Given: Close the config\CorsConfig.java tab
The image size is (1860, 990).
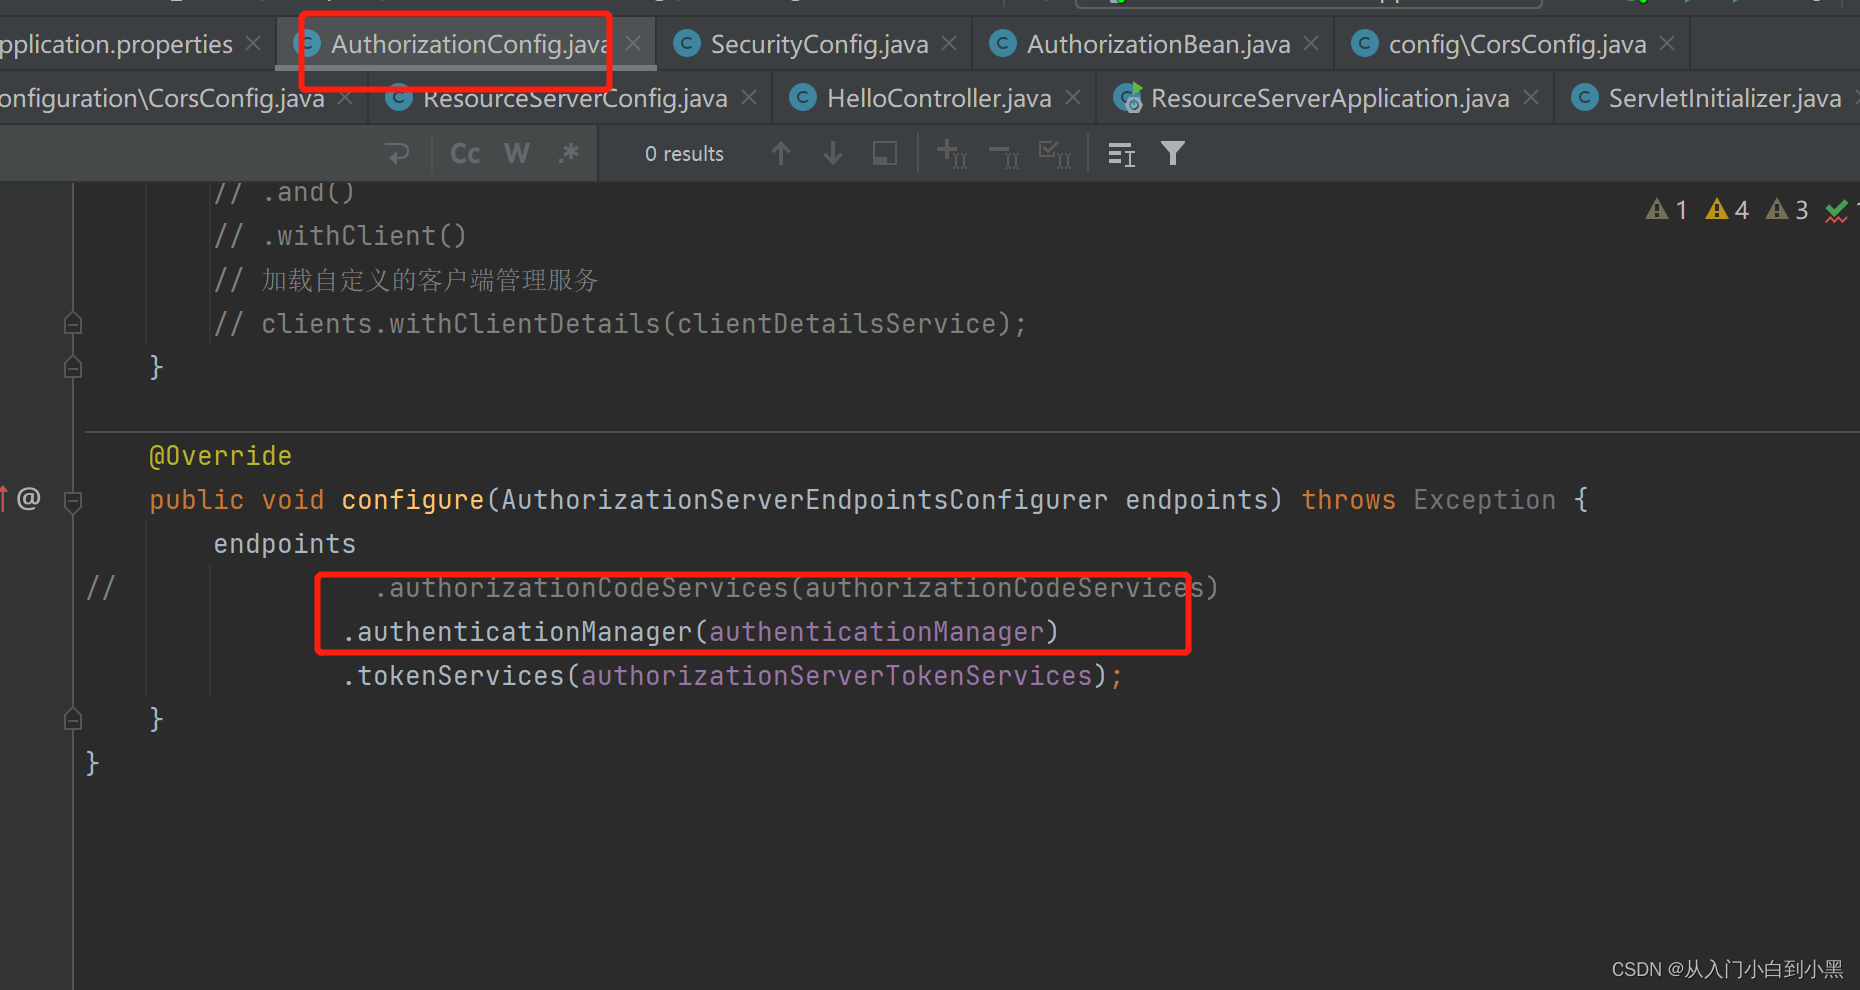Looking at the screenshot, I should 1667,44.
